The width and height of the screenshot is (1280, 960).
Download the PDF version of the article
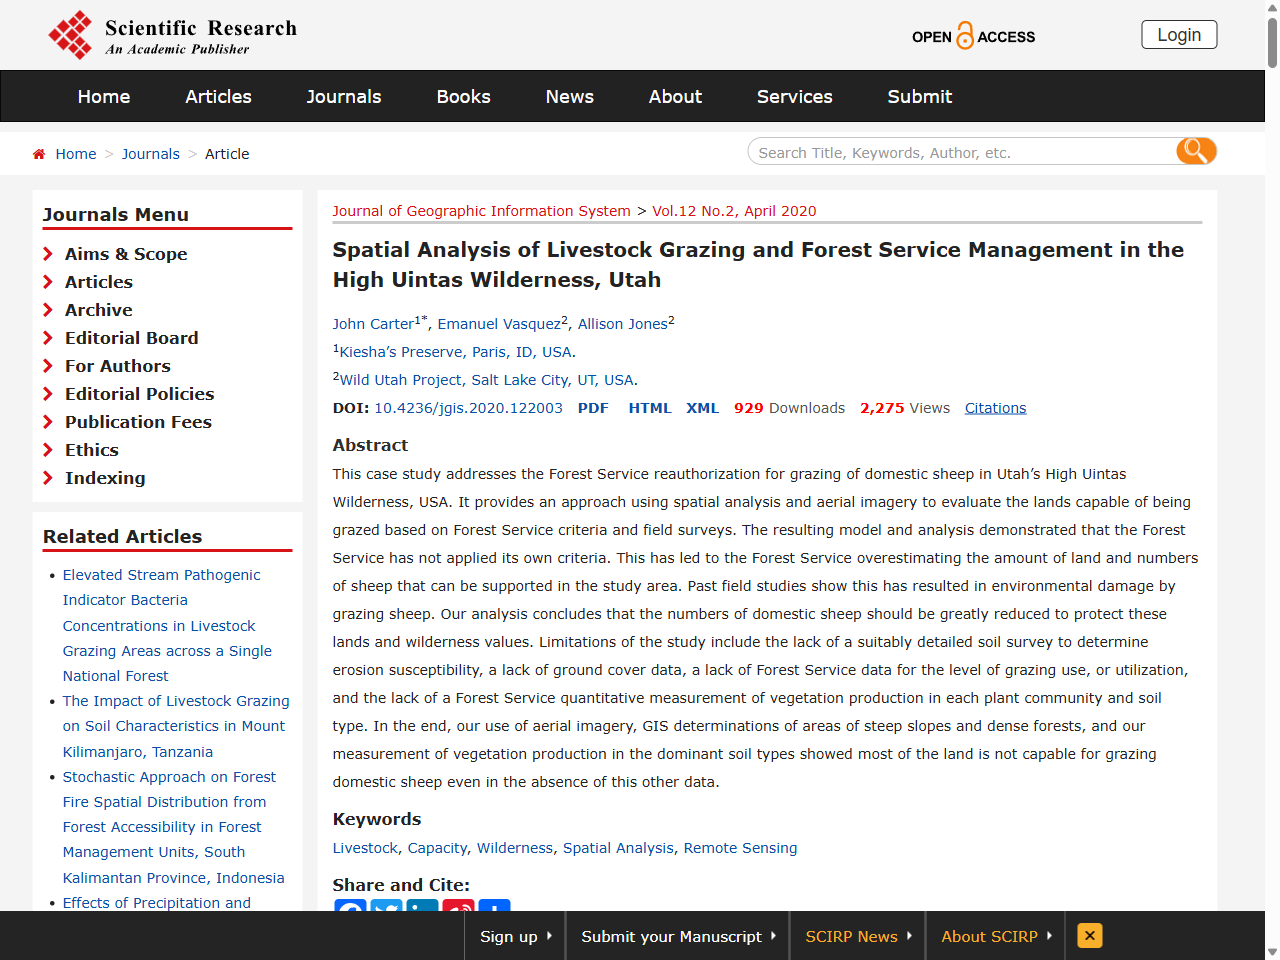[x=593, y=407]
